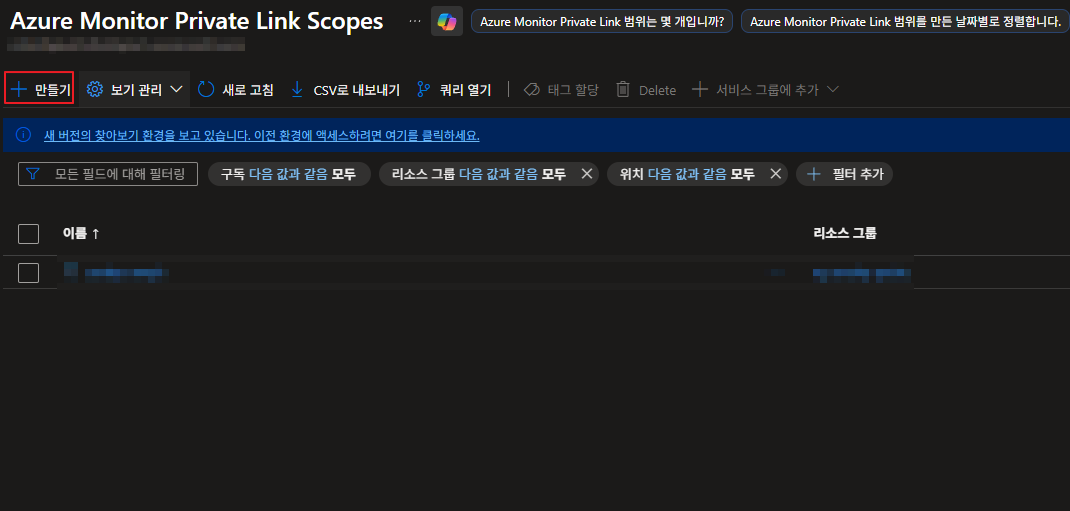Open the ellipsis more options beside the title
The image size is (1070, 511).
(415, 21)
